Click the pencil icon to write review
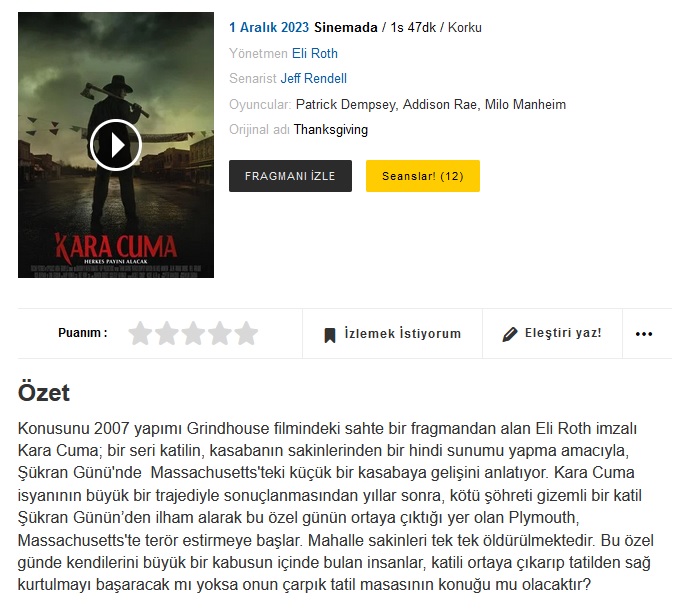Viewport: 681px width, 614px height. [x=510, y=334]
